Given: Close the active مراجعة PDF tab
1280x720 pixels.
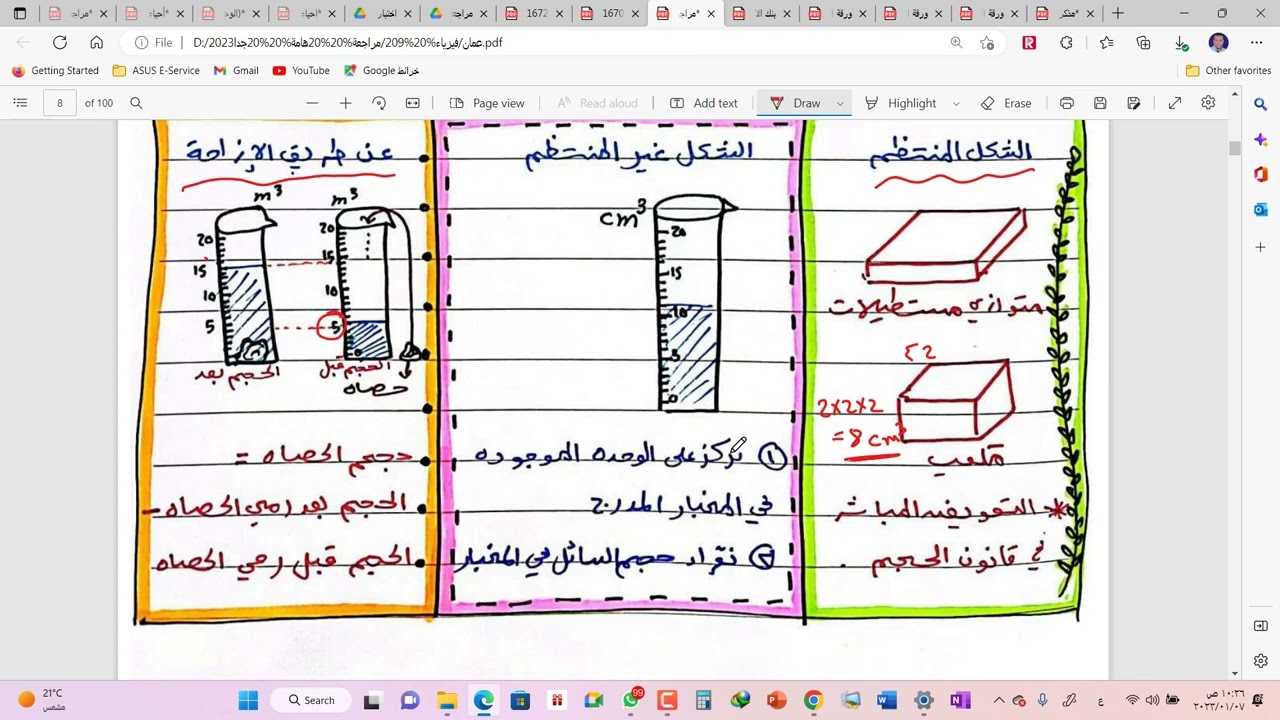Looking at the screenshot, I should pos(711,14).
